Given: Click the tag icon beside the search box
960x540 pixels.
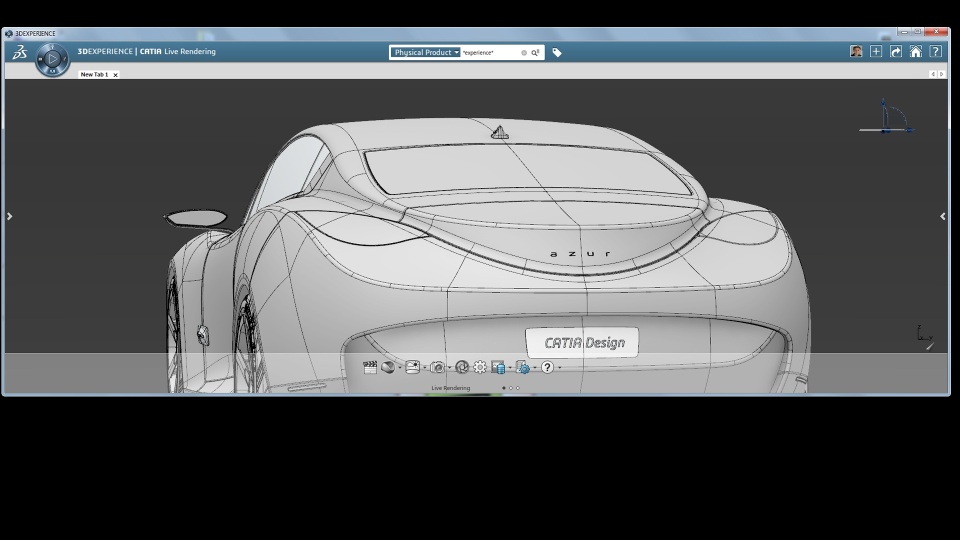Looking at the screenshot, I should (x=557, y=53).
